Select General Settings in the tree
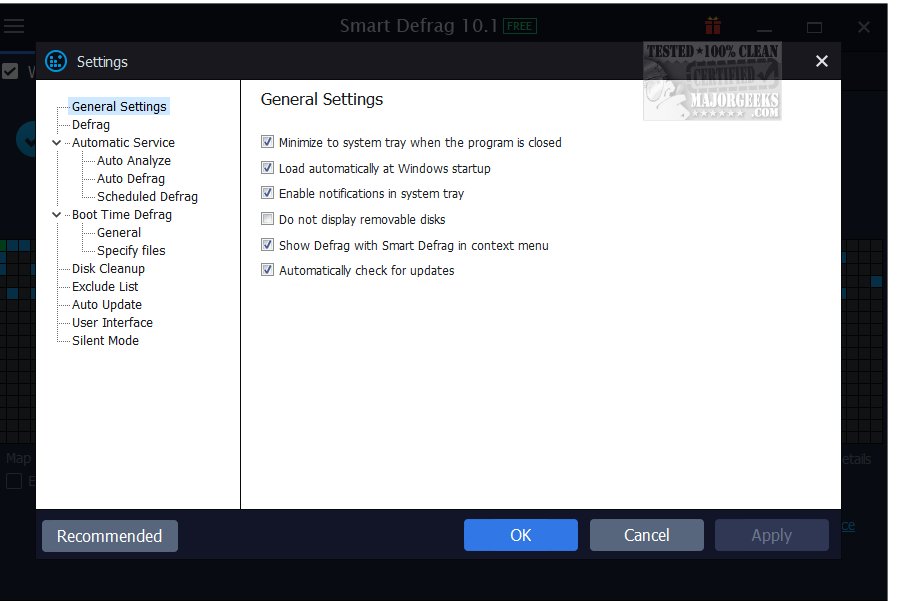 [119, 106]
